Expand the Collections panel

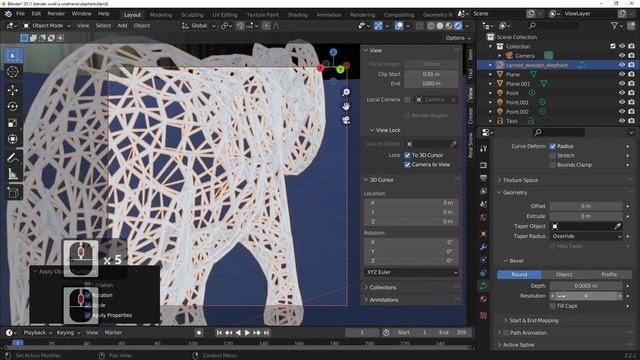382,287
